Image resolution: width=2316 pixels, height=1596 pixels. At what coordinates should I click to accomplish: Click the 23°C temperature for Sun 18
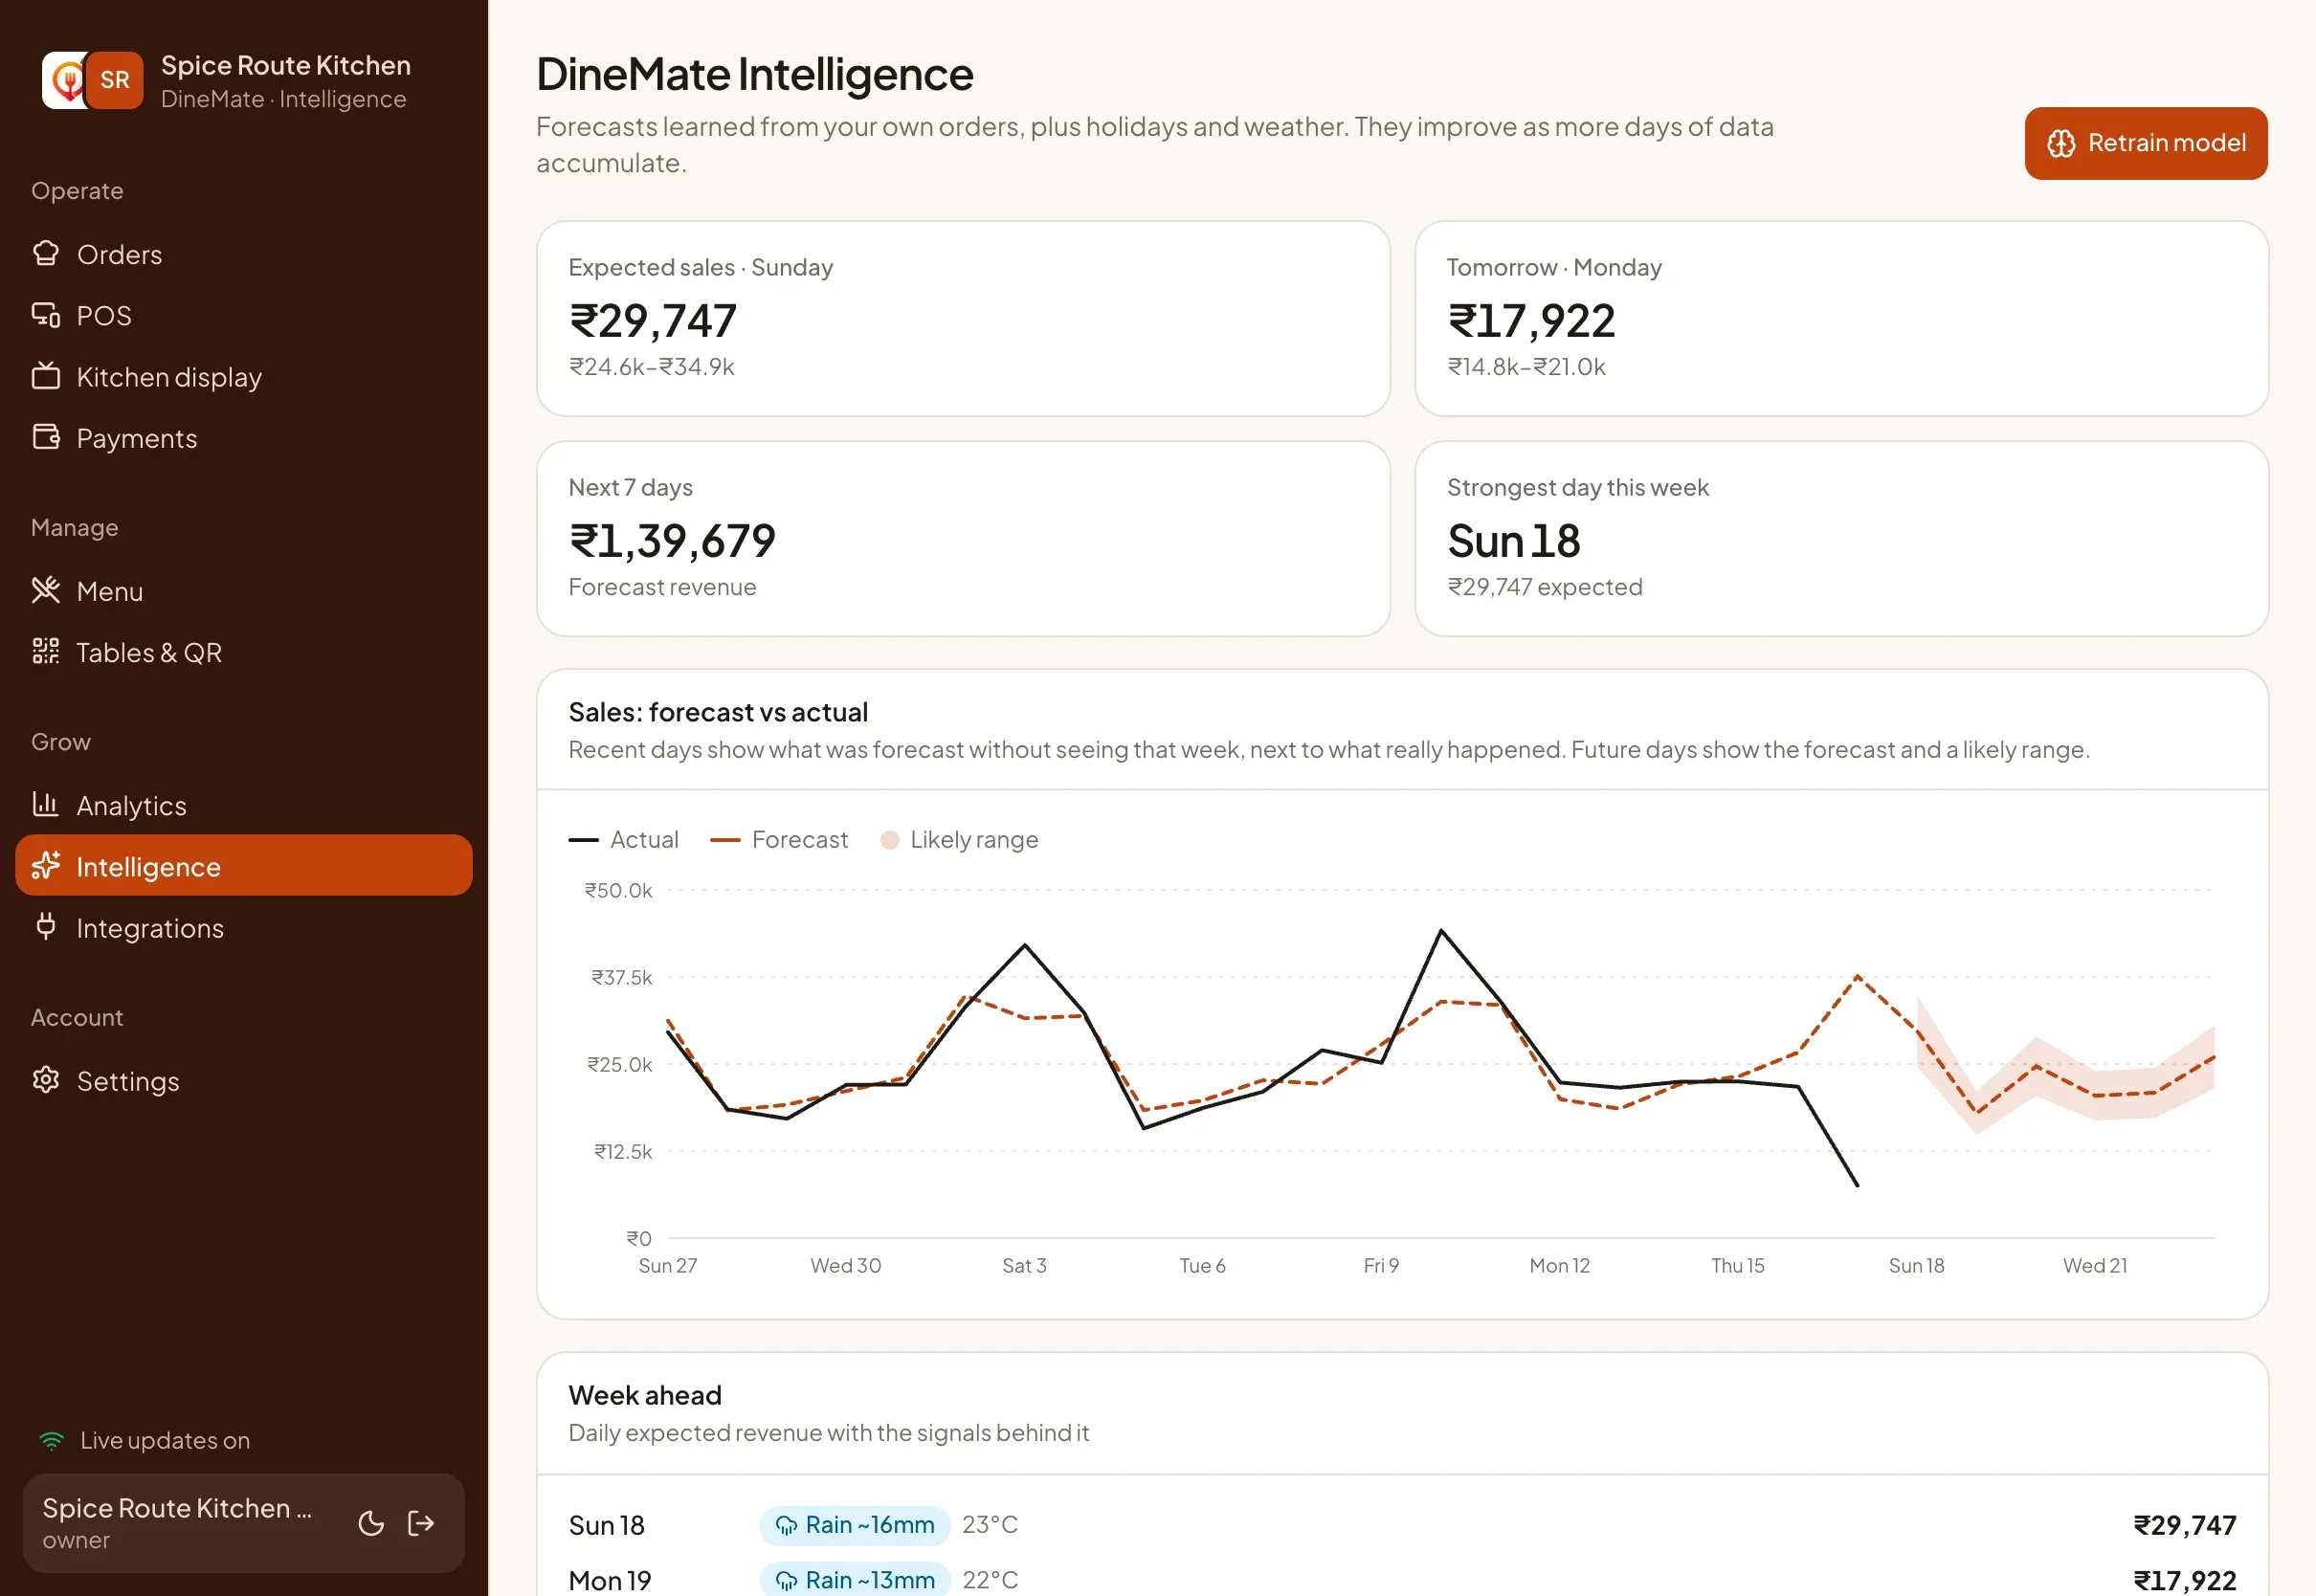[x=989, y=1525]
